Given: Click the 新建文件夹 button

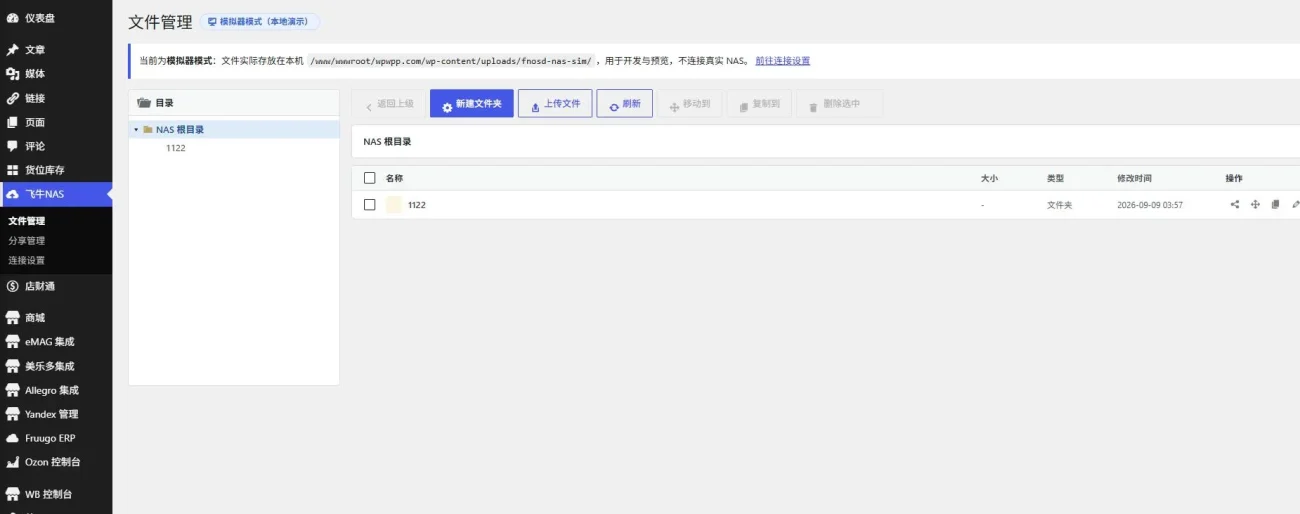Looking at the screenshot, I should tap(472, 104).
